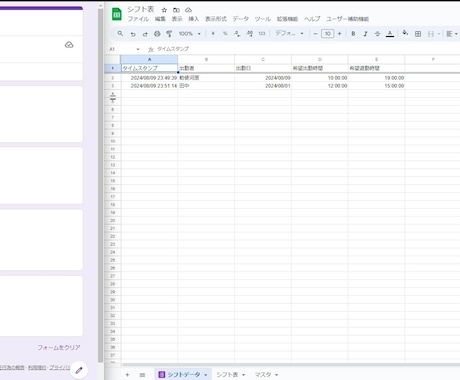
Task: Click the redo arrow in the toolbar
Action: click(145, 34)
